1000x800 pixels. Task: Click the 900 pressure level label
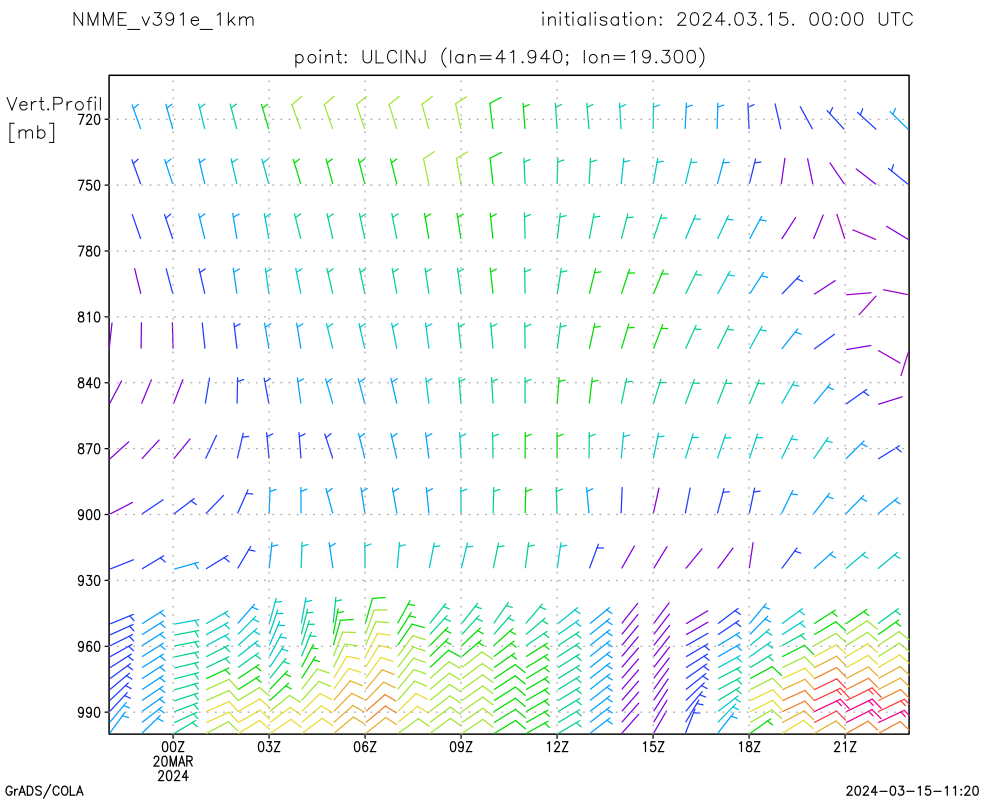pos(89,515)
